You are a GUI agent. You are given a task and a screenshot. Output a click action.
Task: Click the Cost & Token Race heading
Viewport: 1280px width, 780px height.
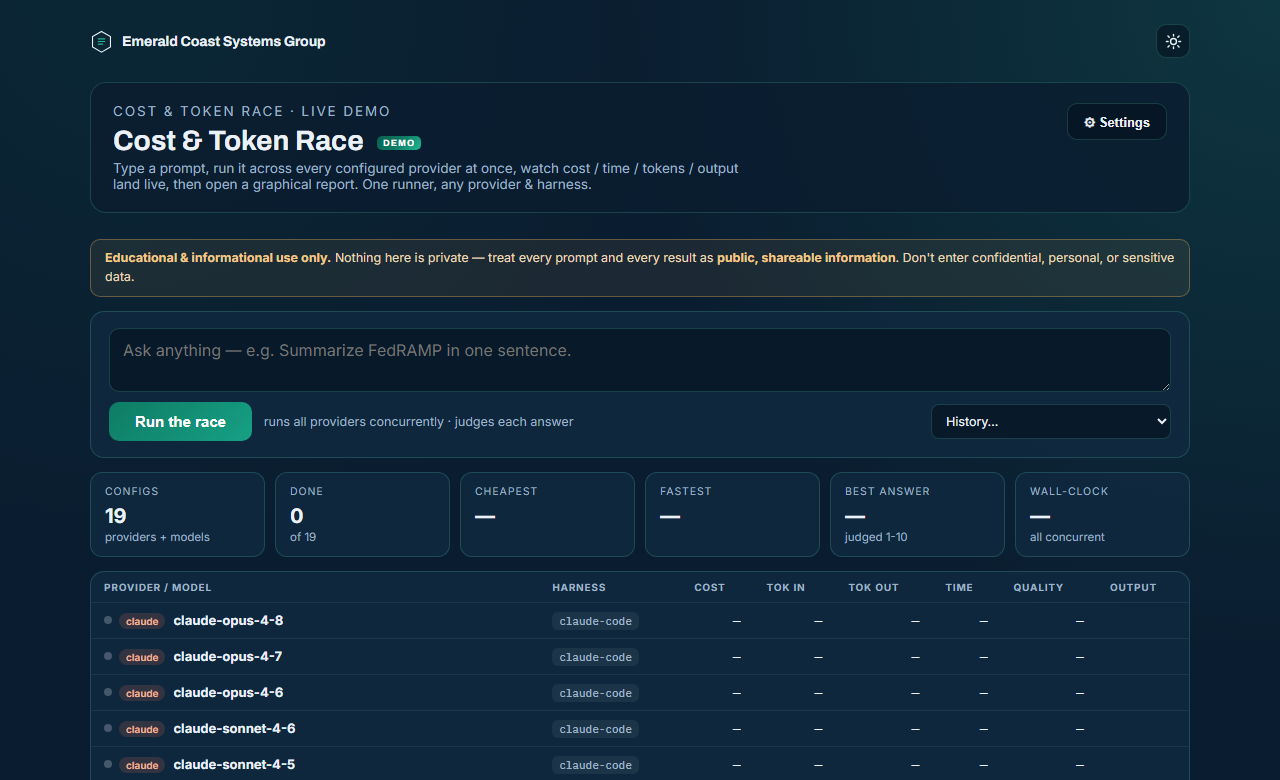click(x=238, y=141)
